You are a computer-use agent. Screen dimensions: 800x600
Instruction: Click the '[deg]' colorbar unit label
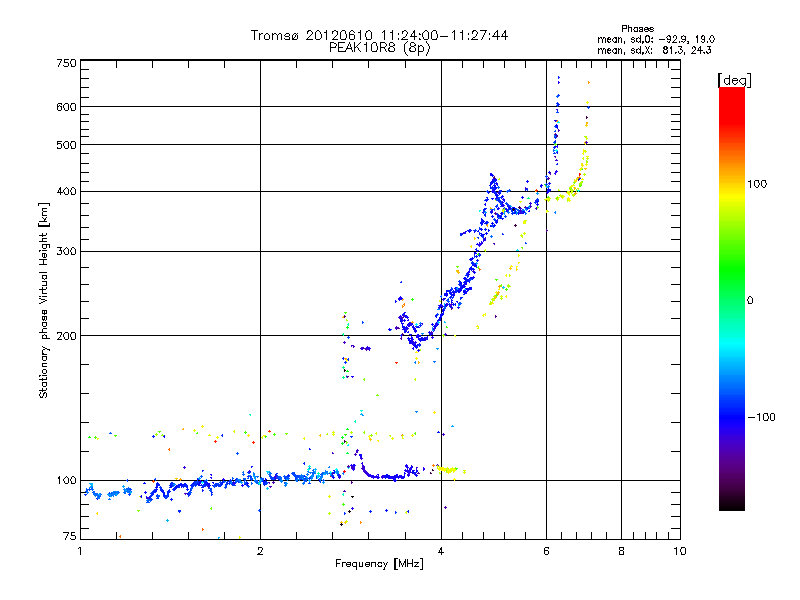point(734,80)
